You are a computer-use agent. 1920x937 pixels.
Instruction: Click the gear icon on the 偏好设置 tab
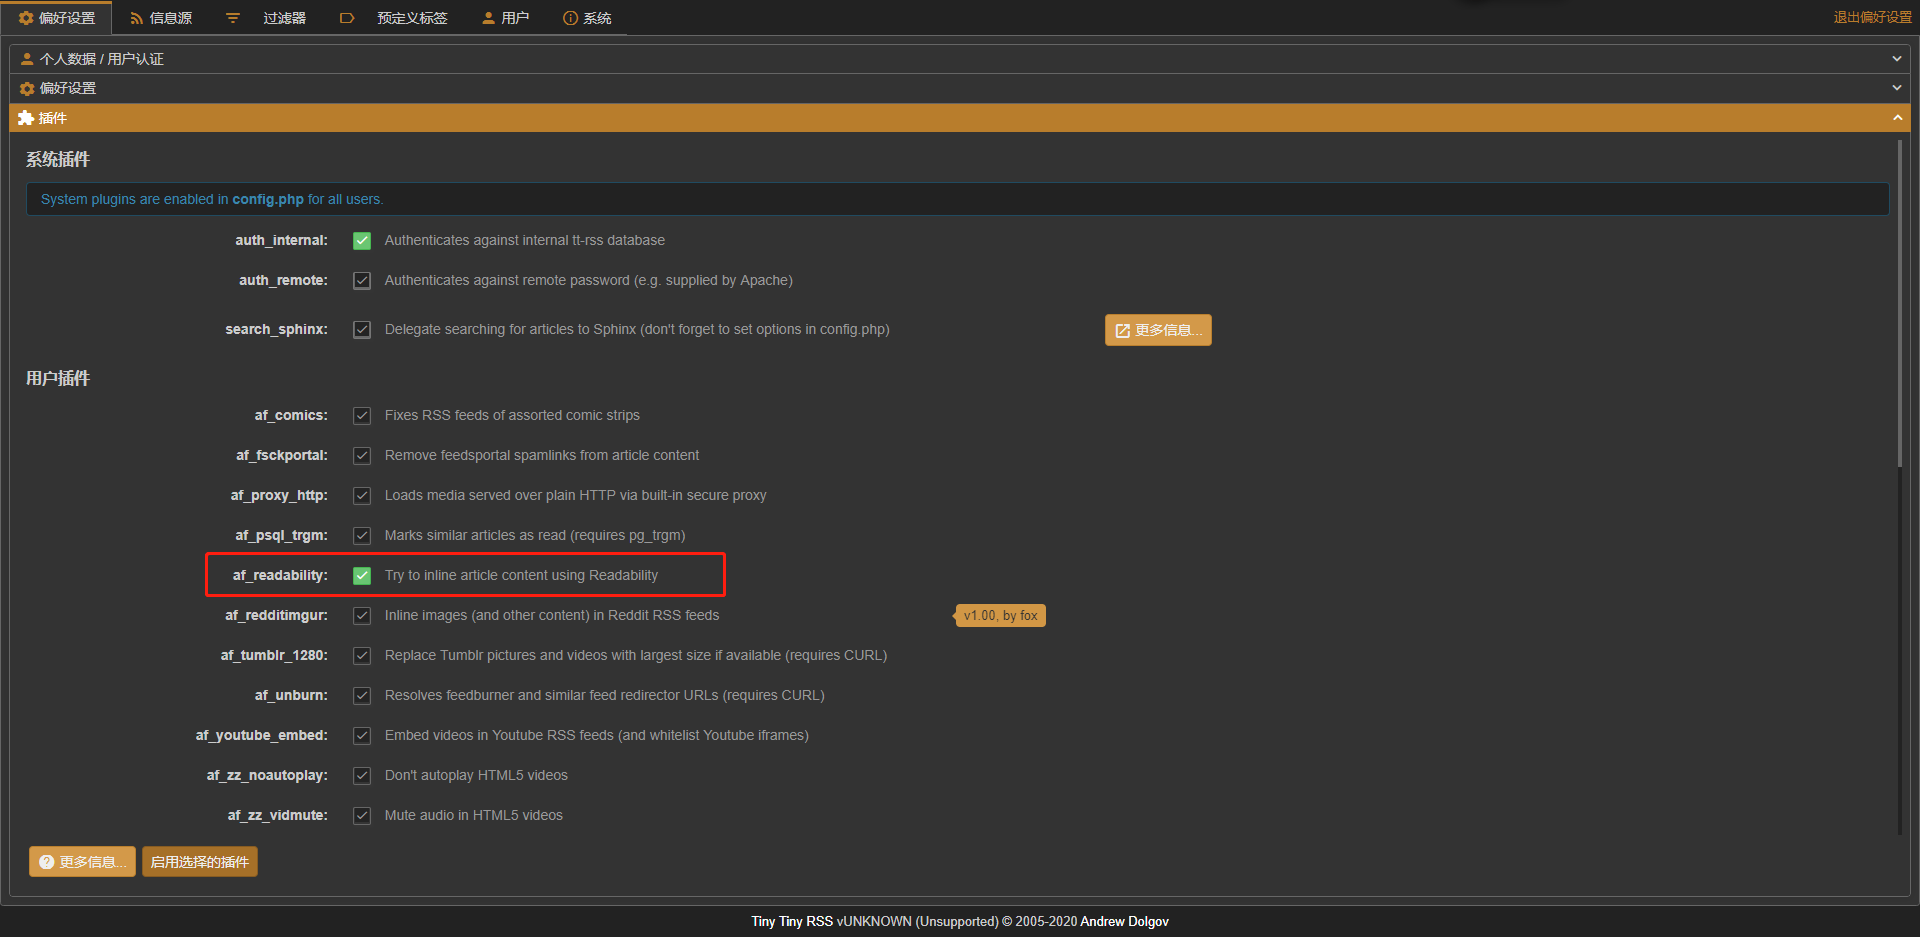tap(26, 18)
